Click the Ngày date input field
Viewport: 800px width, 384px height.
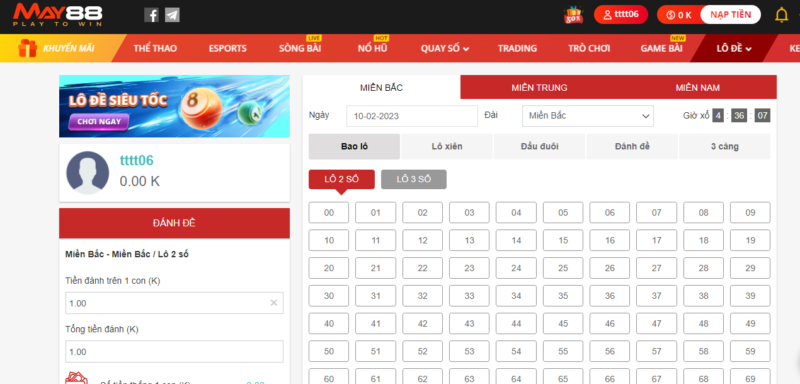[x=412, y=116]
